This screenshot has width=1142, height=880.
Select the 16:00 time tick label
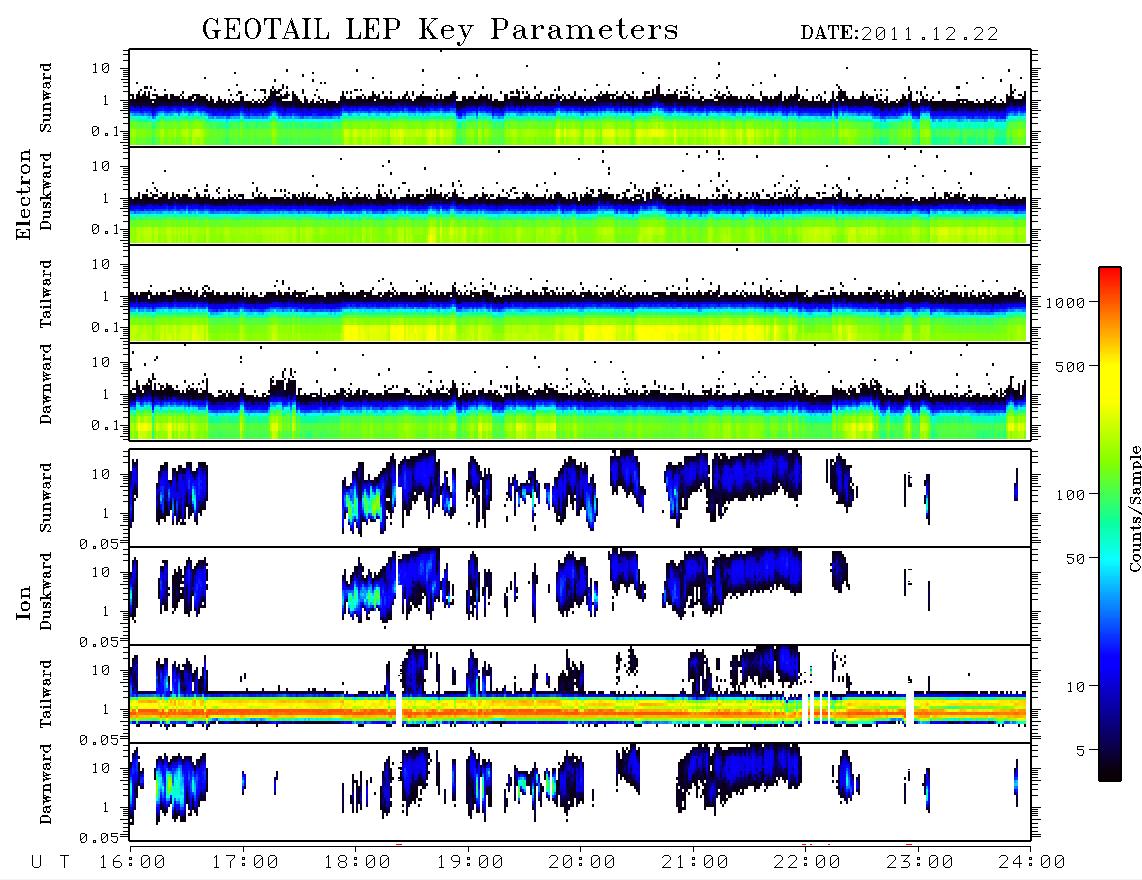coord(133,862)
